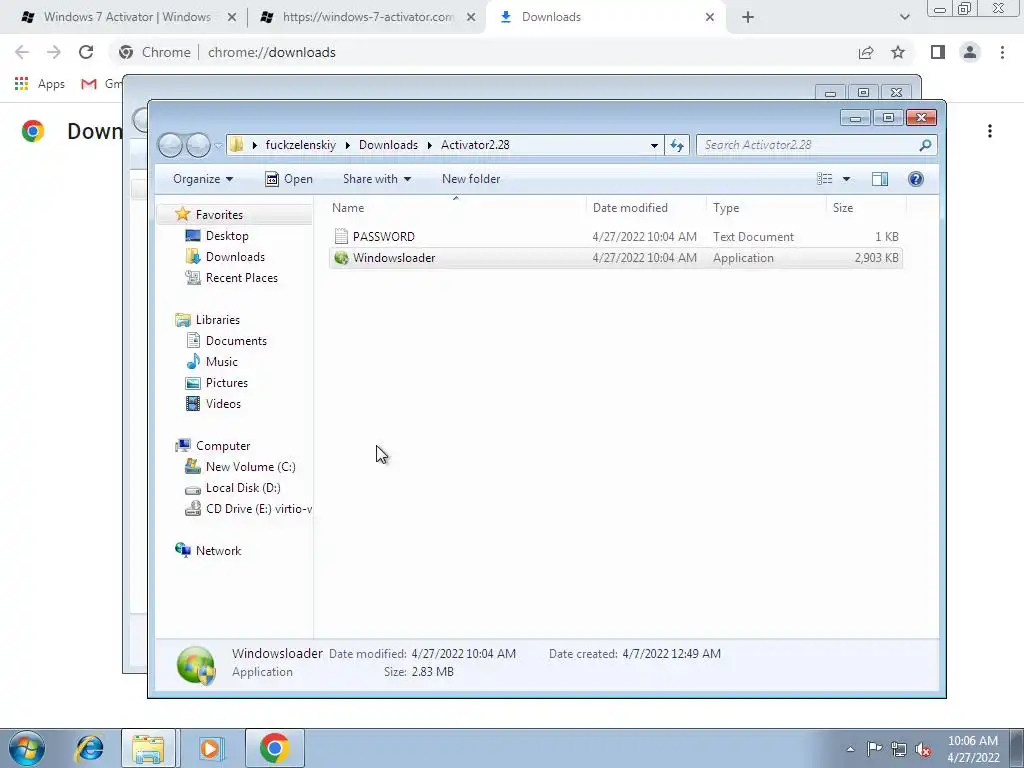Screen dimensions: 1024x768
Task: Open recent locations dropdown near nav arrows
Action: click(x=218, y=146)
